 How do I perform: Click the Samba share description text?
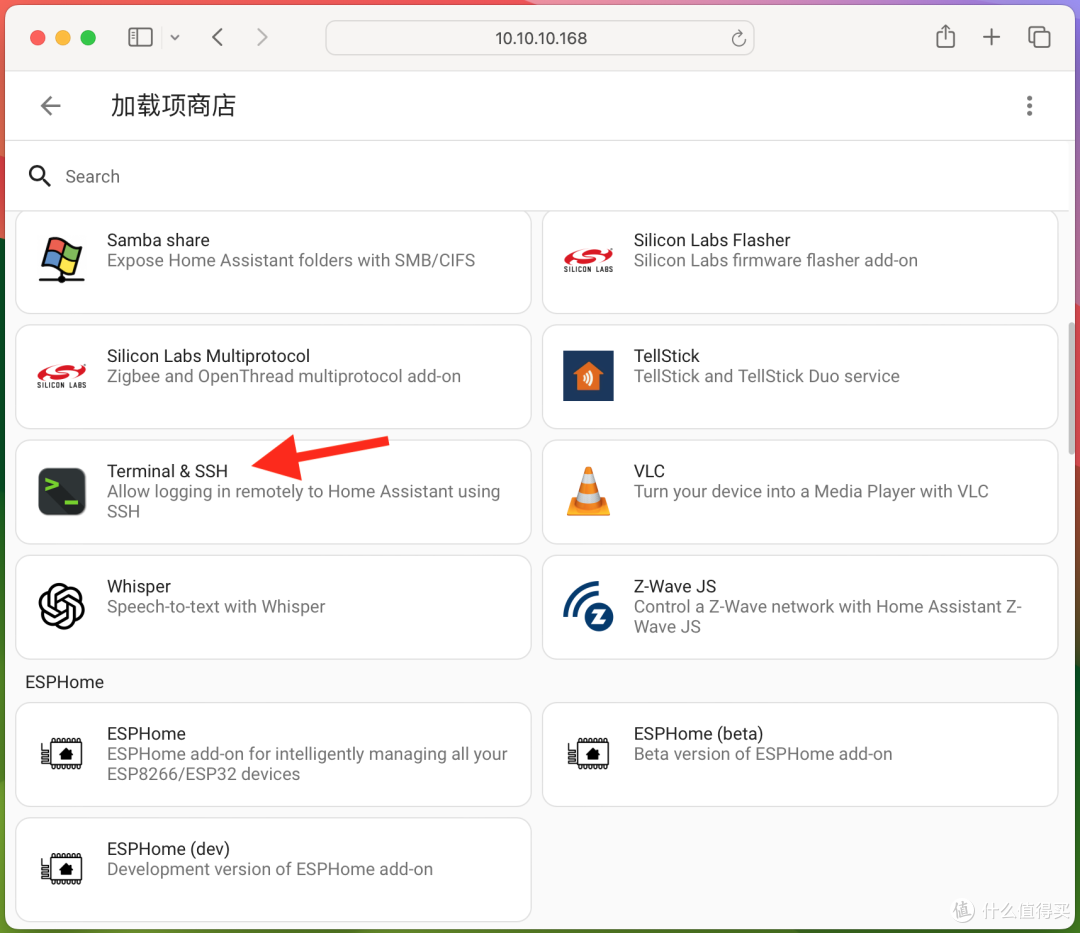[291, 260]
